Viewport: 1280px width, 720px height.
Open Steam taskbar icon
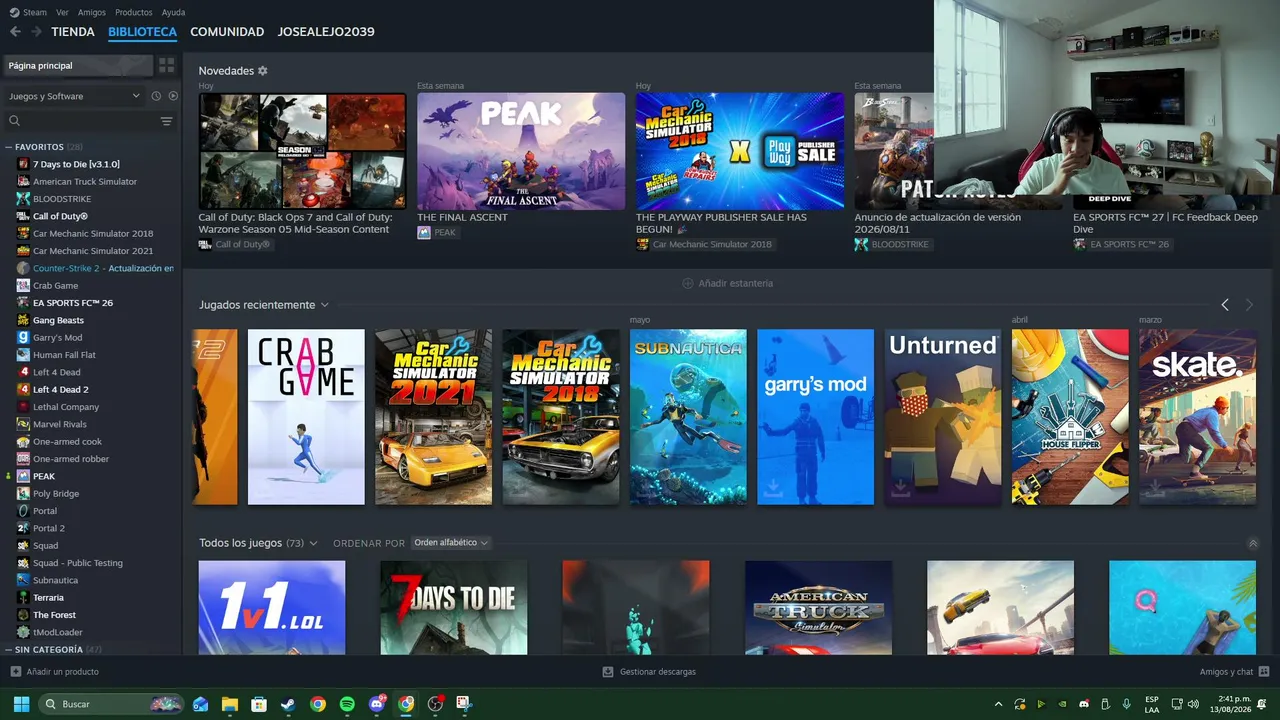point(288,704)
